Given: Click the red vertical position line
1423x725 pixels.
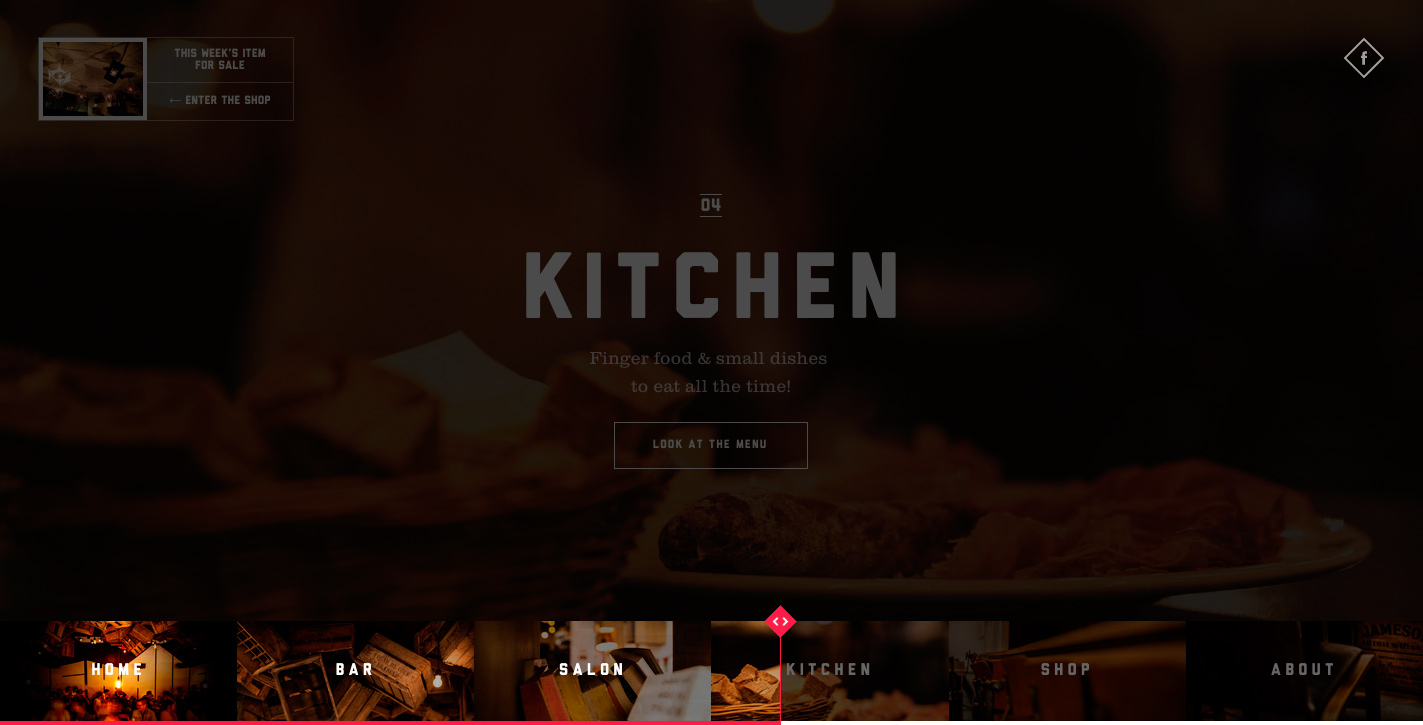Looking at the screenshot, I should point(780,680).
